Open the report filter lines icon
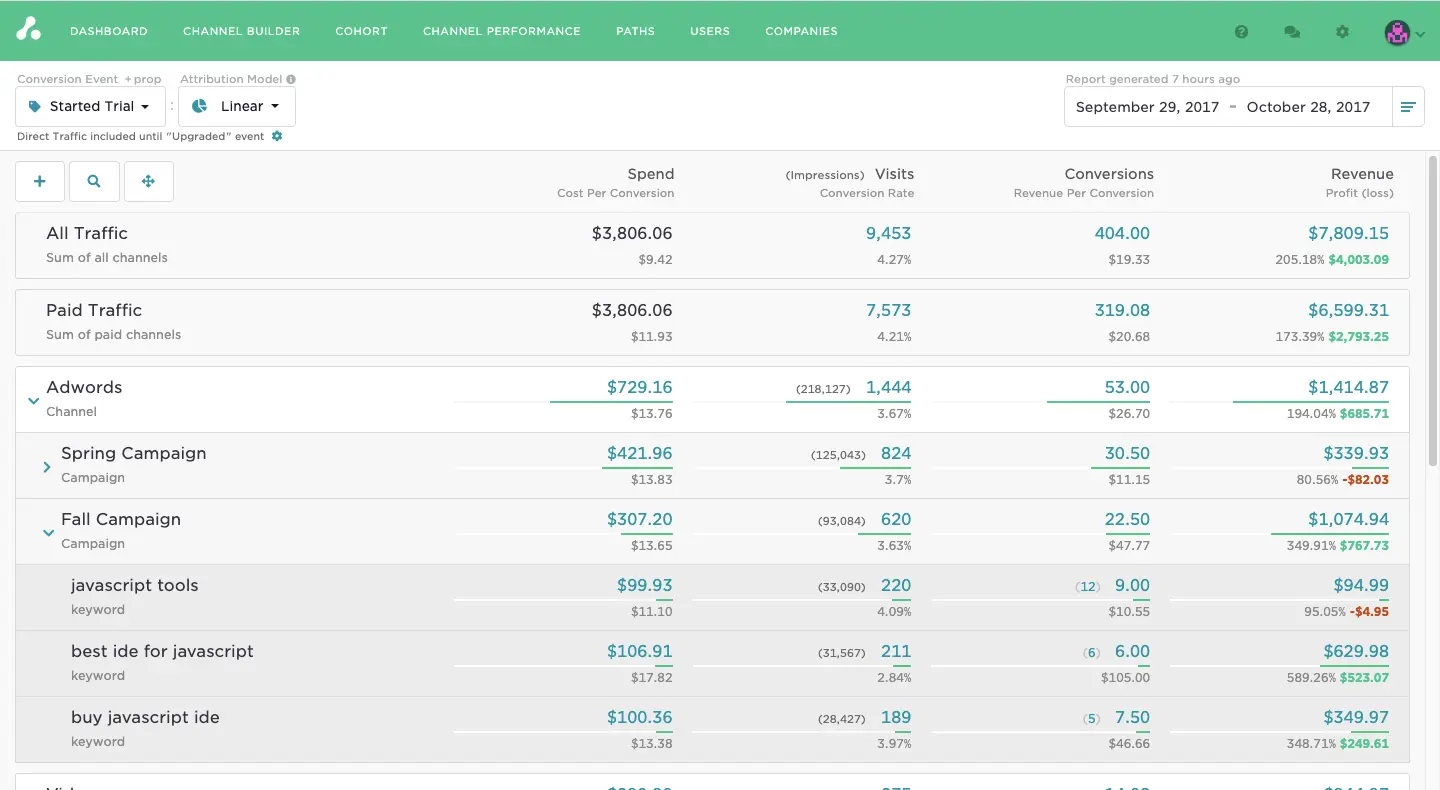This screenshot has height=790, width=1440. [x=1408, y=107]
